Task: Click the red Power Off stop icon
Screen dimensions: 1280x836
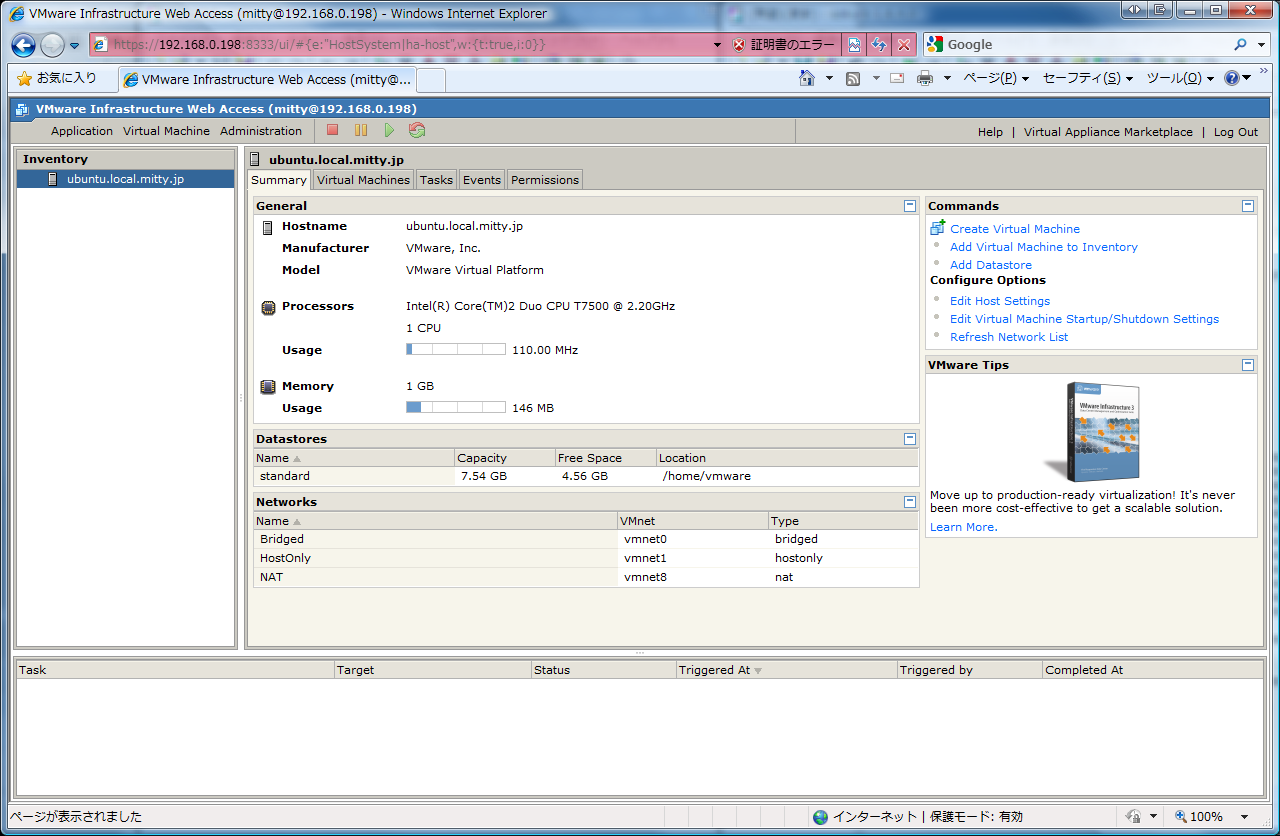Action: 333,130
